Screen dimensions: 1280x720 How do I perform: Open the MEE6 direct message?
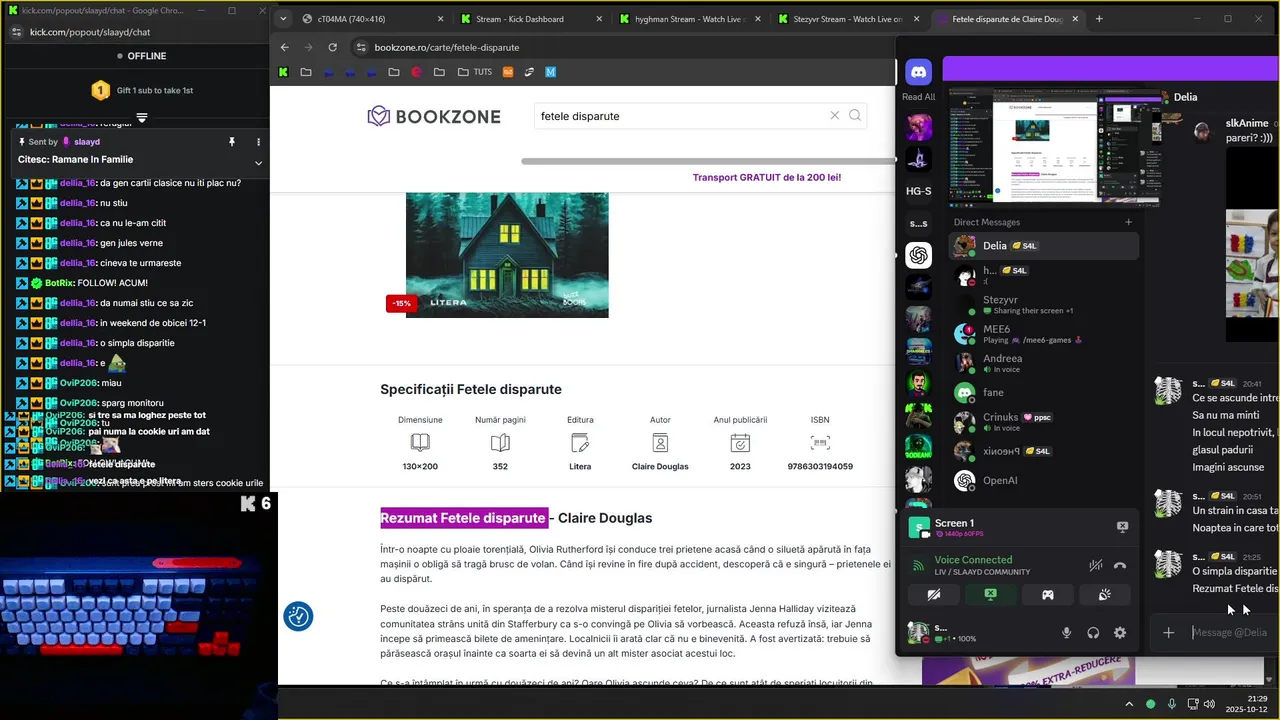(1043, 333)
